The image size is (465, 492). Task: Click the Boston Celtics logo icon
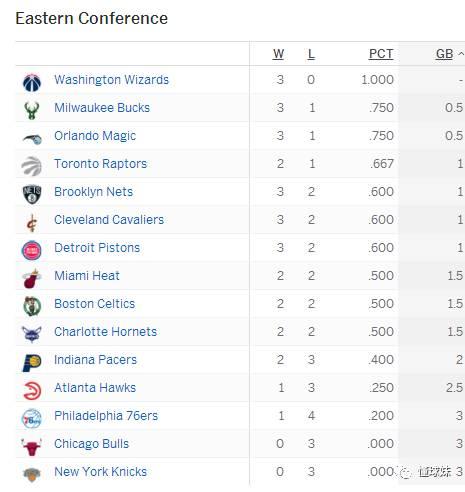point(32,306)
